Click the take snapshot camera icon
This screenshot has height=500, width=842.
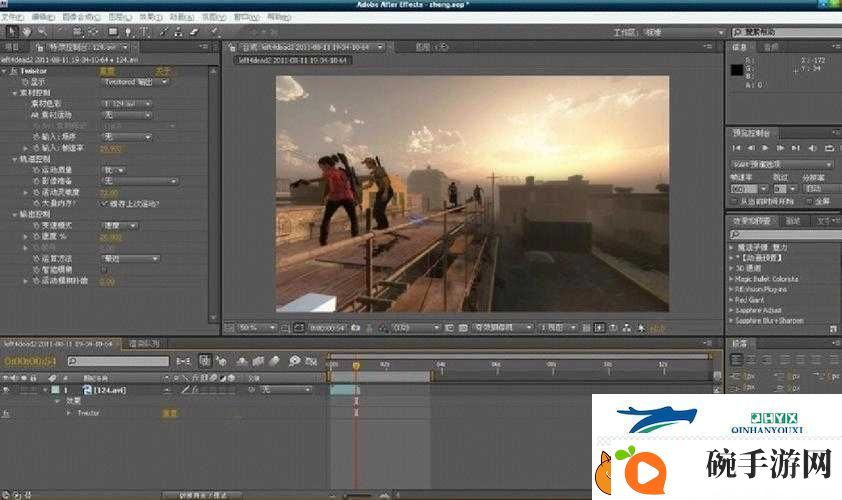[355, 327]
